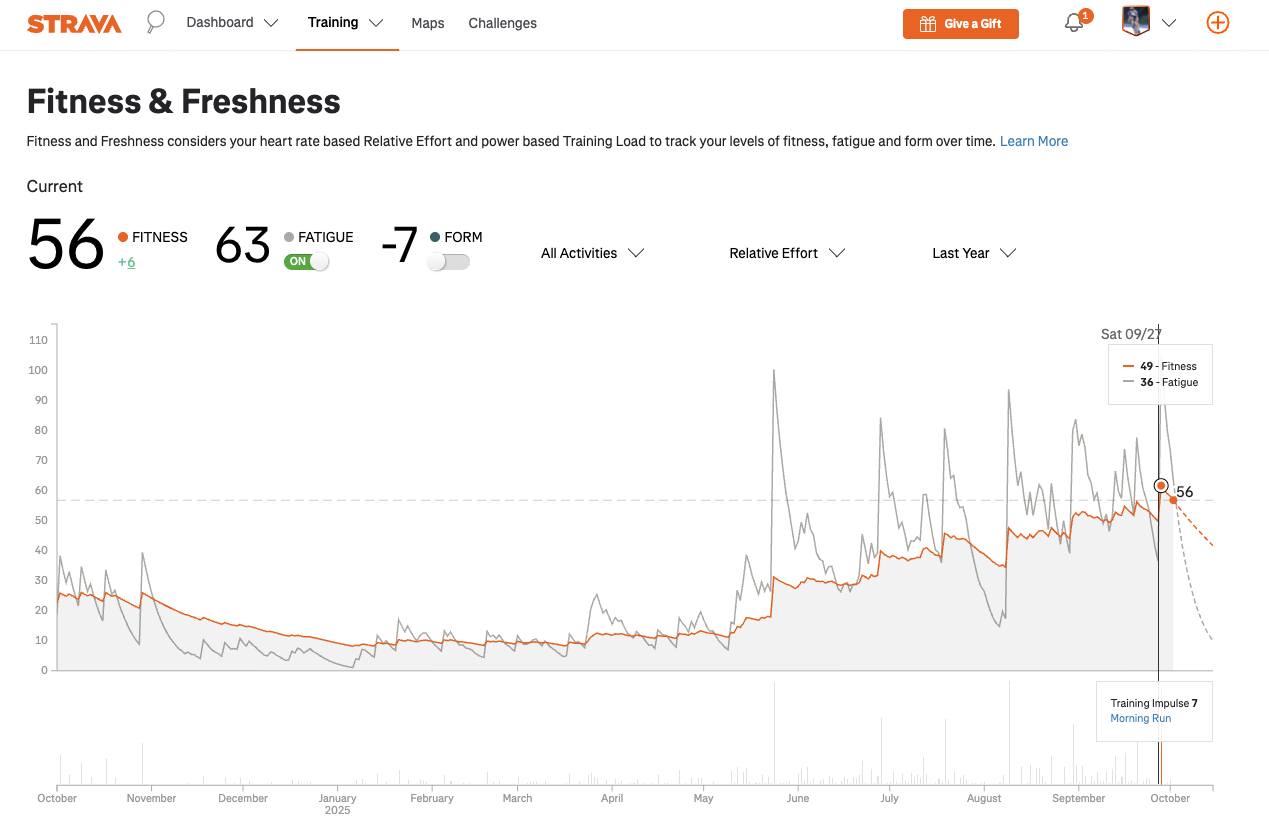Open the notifications bell
Image resolution: width=1269 pixels, height=830 pixels.
(1074, 23)
